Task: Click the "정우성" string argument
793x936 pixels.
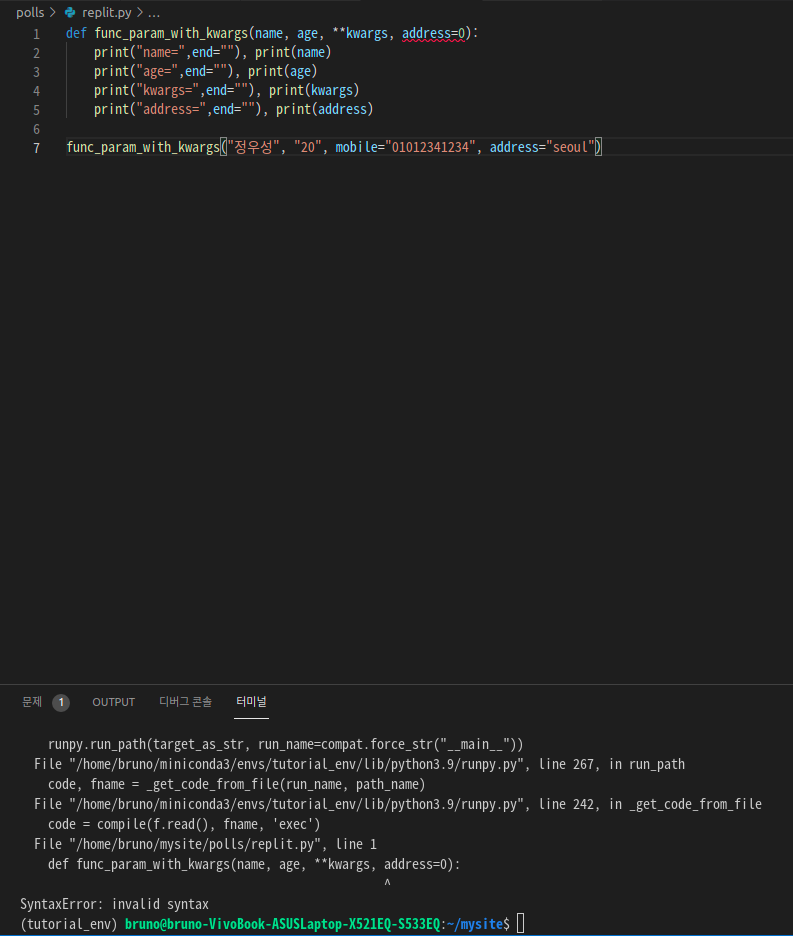Action: [x=253, y=147]
